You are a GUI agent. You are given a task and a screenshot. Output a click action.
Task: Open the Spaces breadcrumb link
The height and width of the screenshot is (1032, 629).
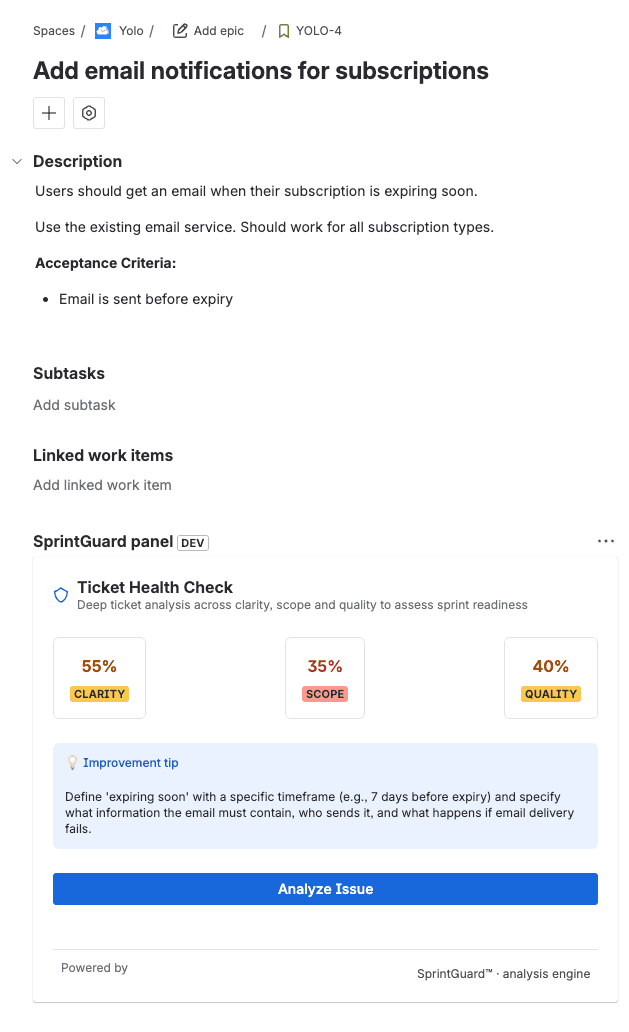[54, 30]
